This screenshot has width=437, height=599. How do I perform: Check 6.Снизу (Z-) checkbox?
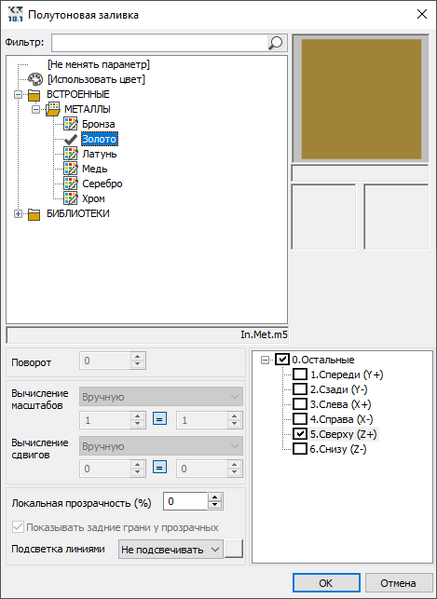click(300, 449)
